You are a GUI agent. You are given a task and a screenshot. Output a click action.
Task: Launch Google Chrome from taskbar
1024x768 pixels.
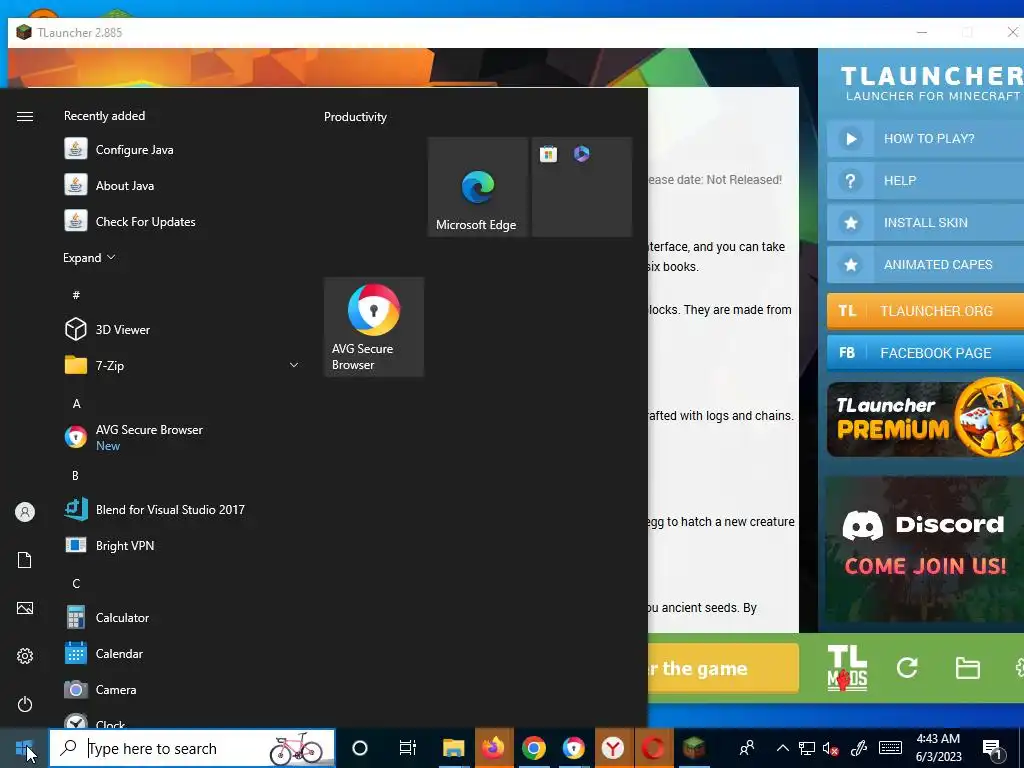click(x=534, y=748)
